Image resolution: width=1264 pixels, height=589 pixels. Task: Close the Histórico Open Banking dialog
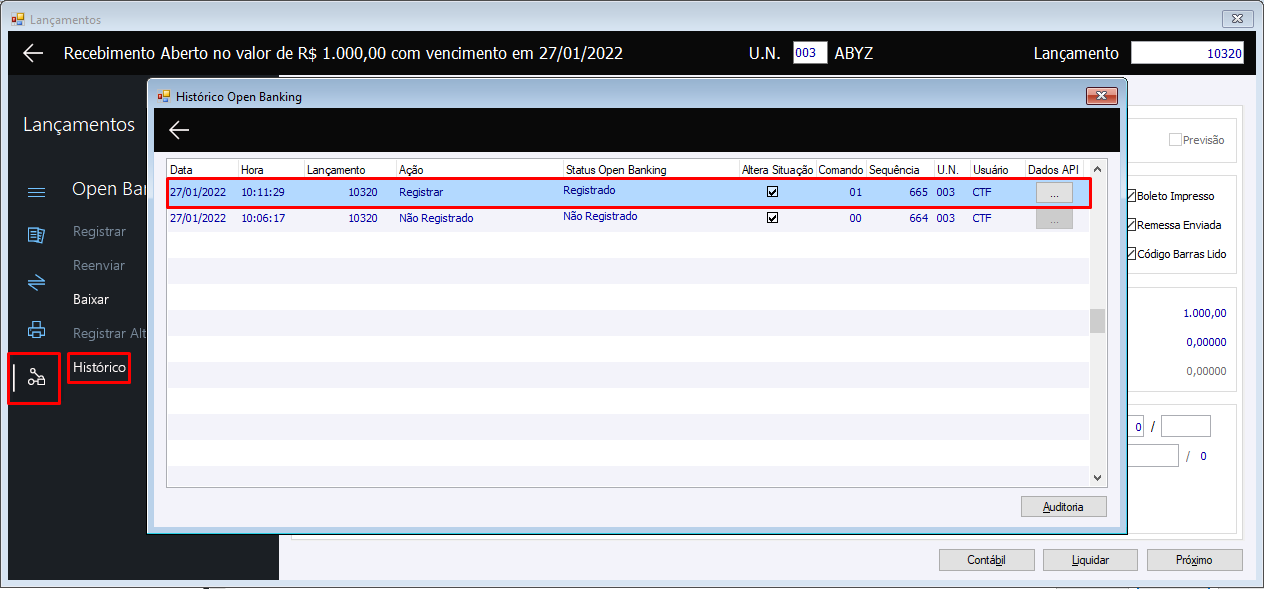pyautogui.click(x=1102, y=96)
